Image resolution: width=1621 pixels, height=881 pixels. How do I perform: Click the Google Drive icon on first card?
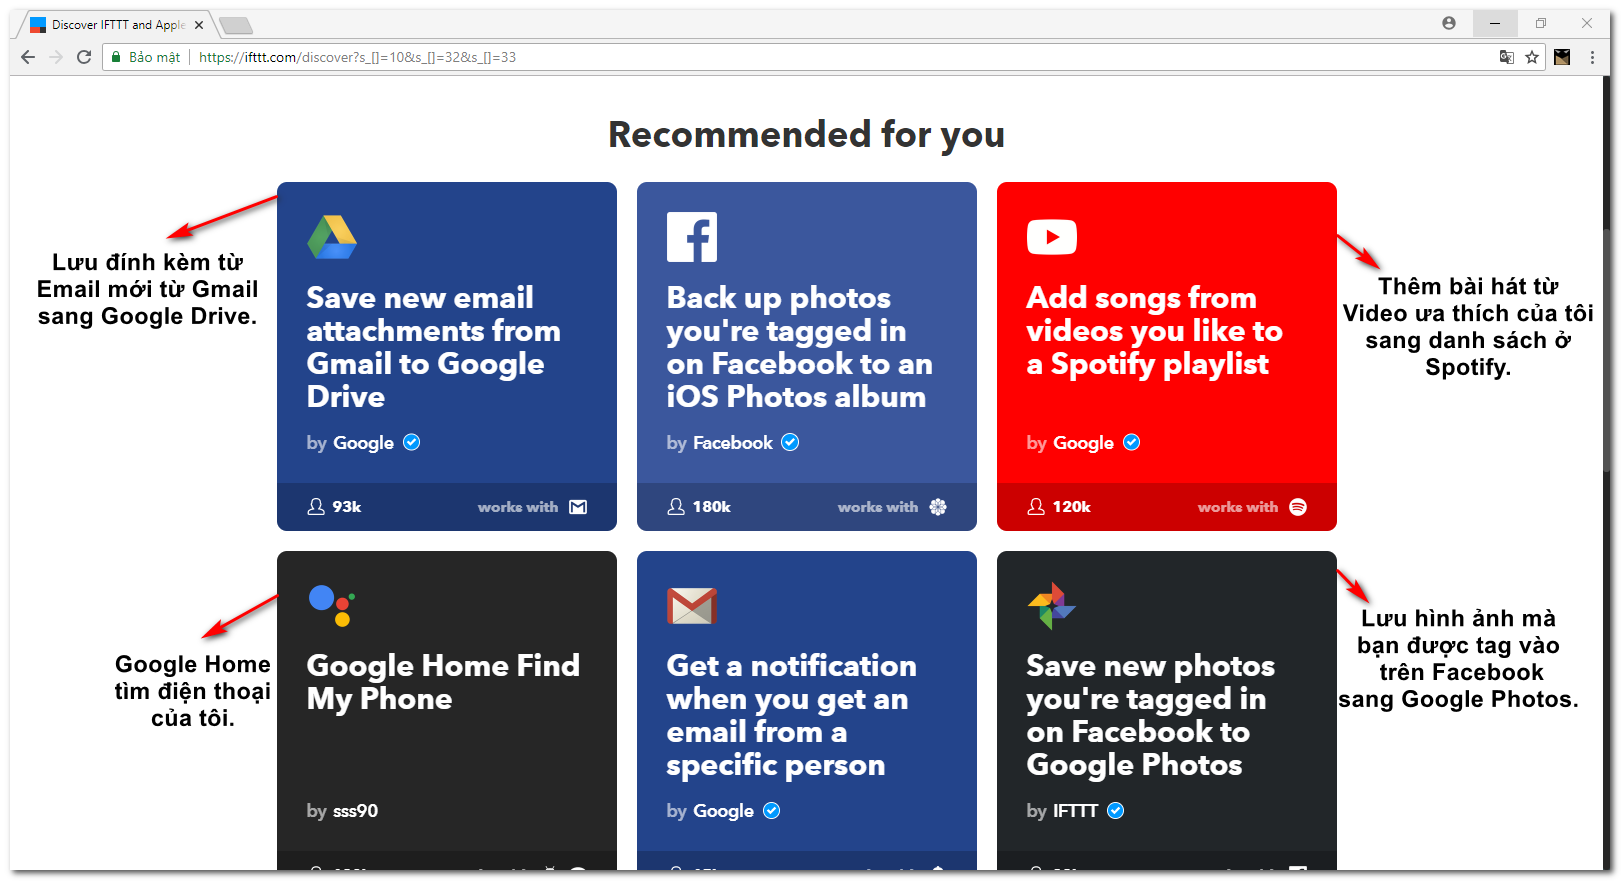tap(332, 237)
